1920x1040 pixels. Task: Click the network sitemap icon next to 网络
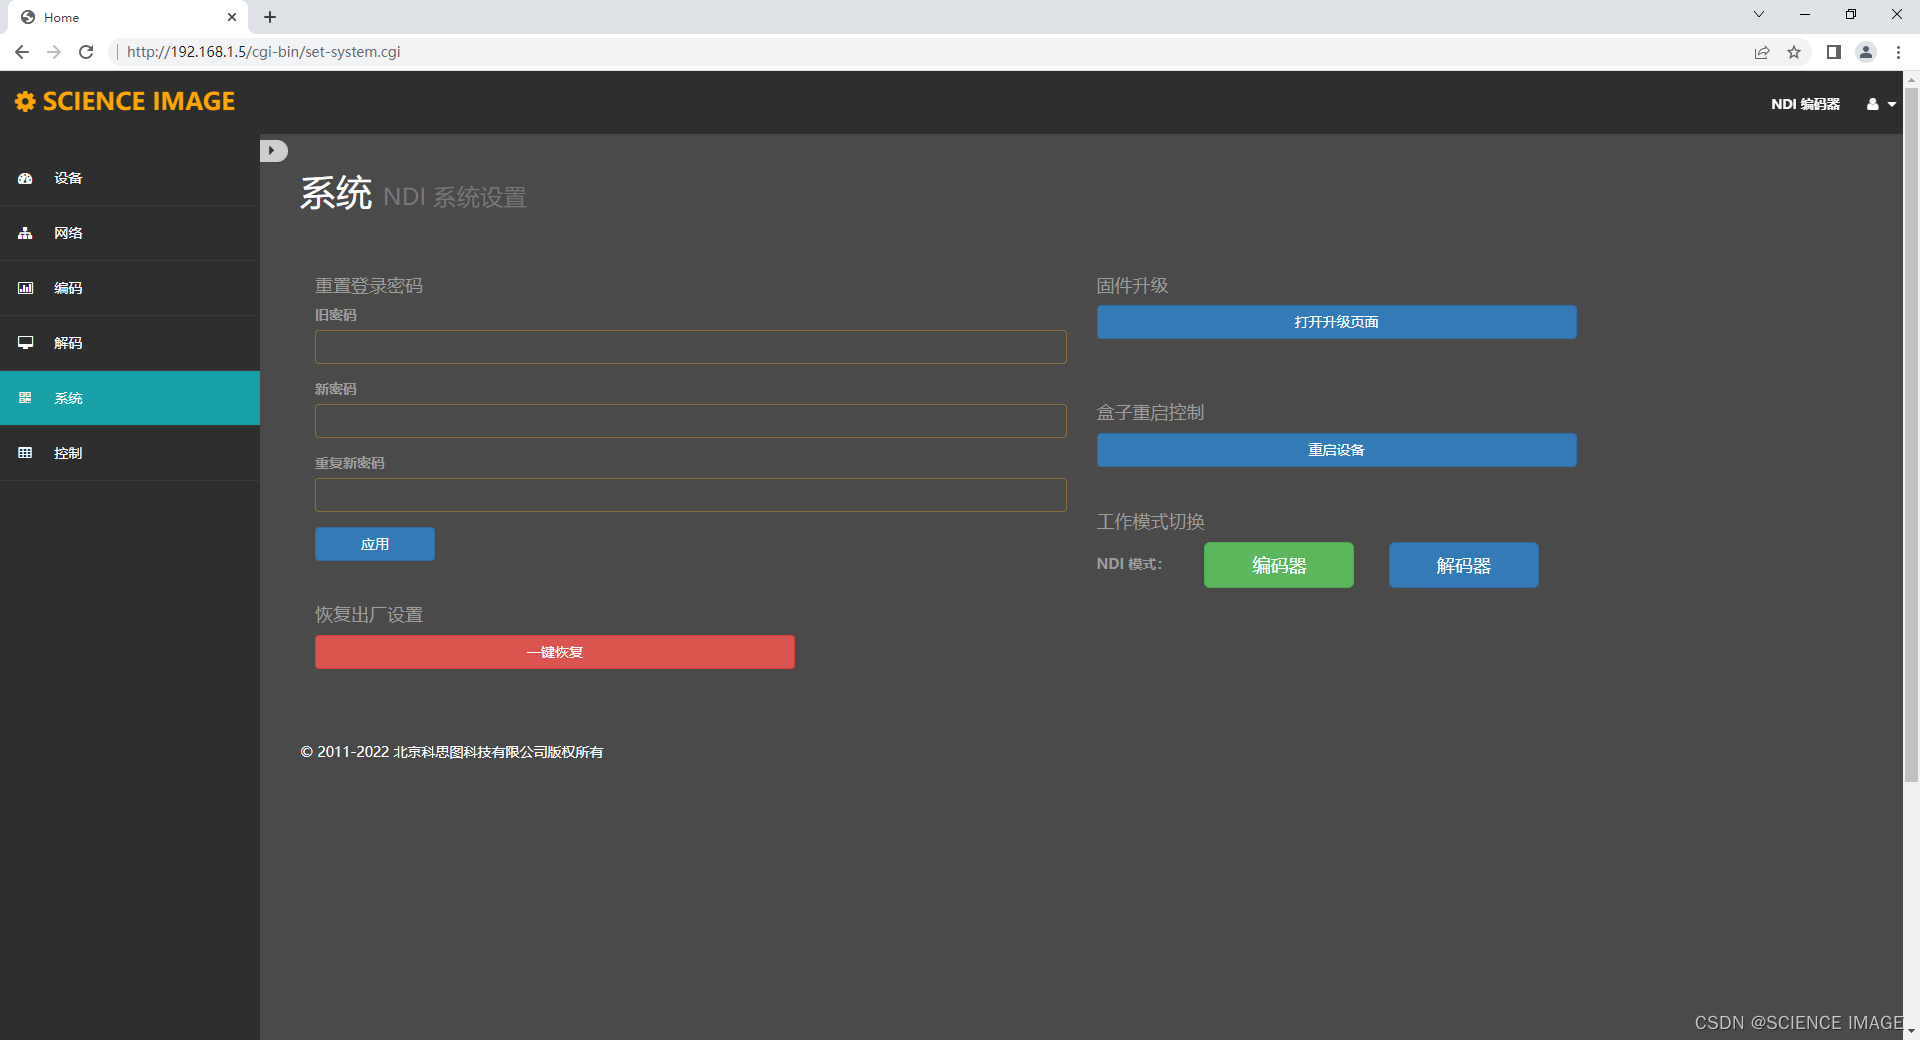[x=25, y=233]
